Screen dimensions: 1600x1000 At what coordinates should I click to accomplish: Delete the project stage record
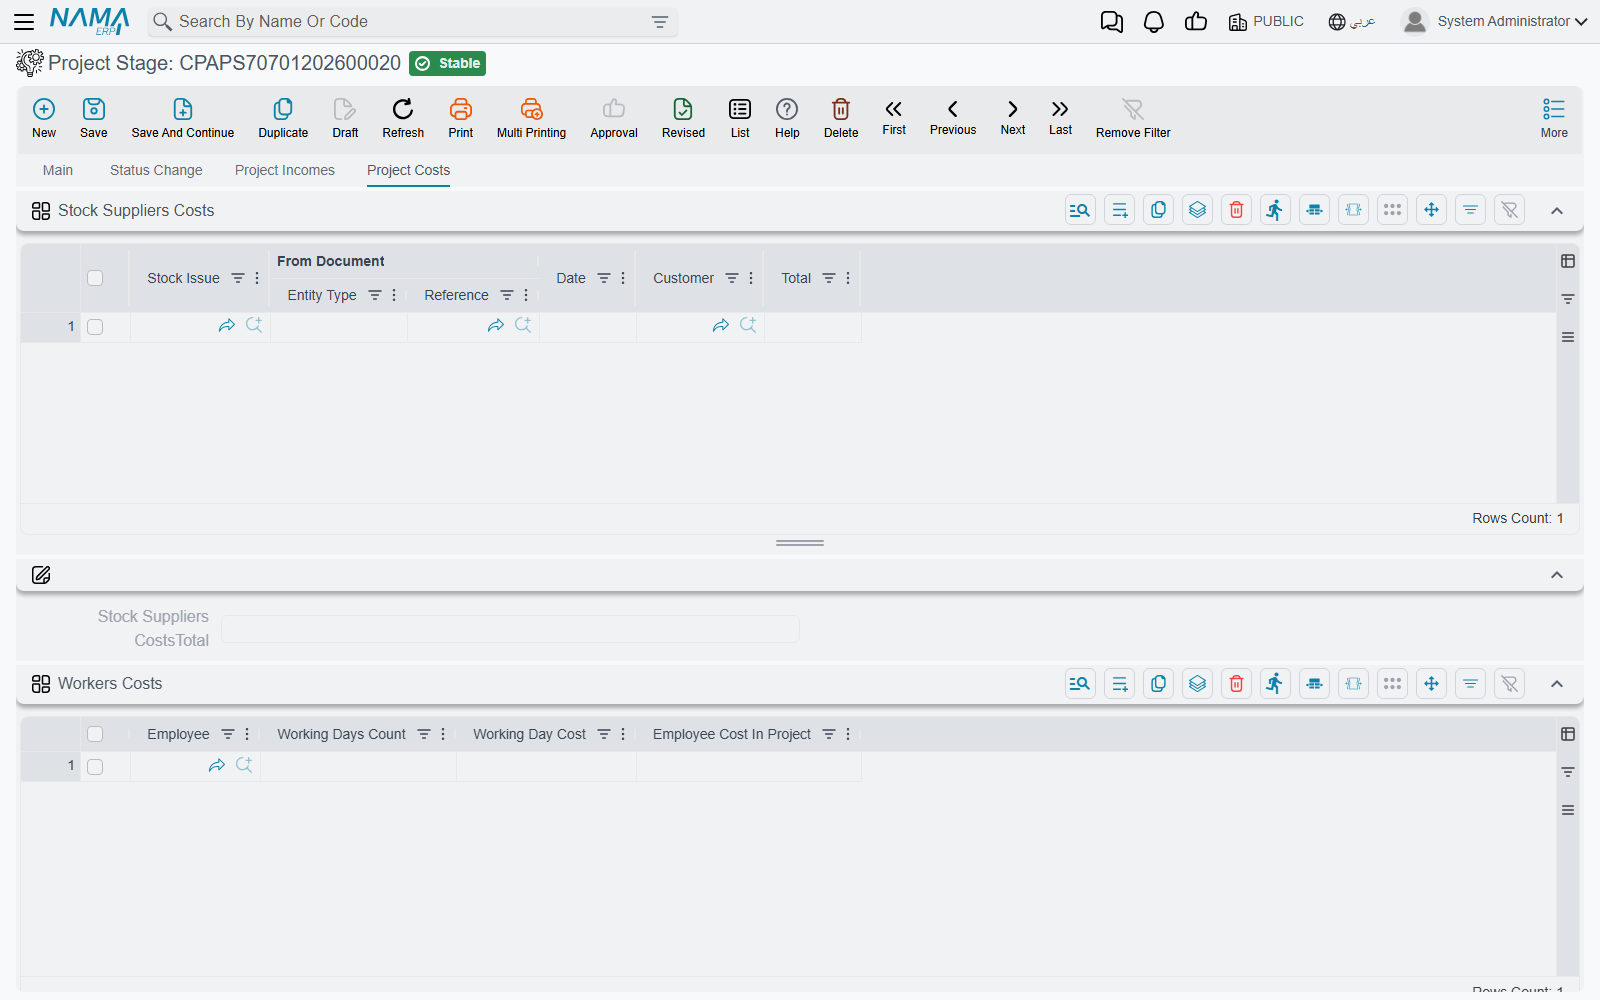click(x=841, y=118)
